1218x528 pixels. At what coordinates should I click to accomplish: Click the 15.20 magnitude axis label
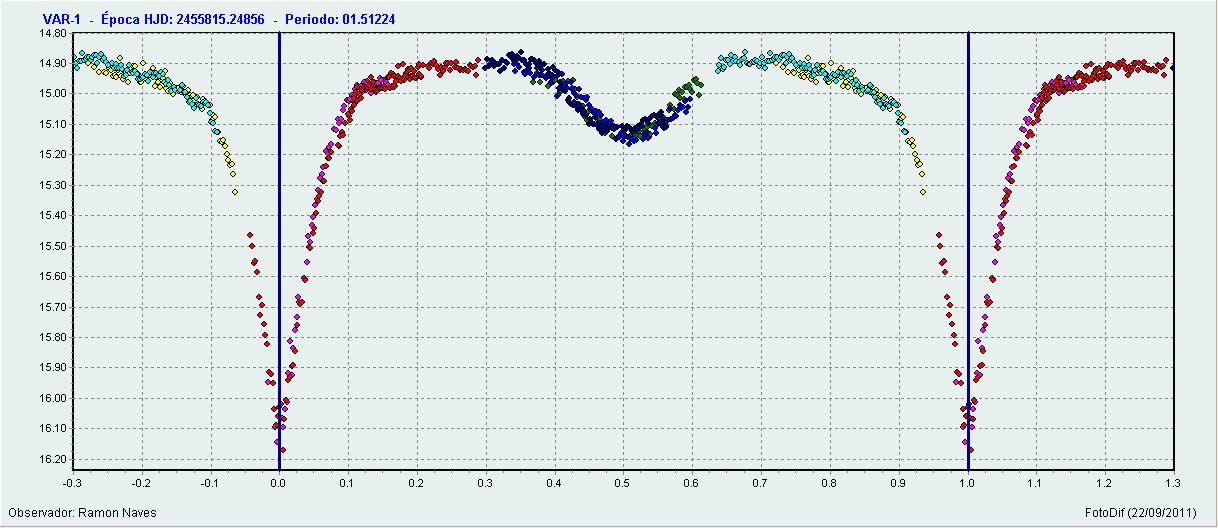pos(53,155)
